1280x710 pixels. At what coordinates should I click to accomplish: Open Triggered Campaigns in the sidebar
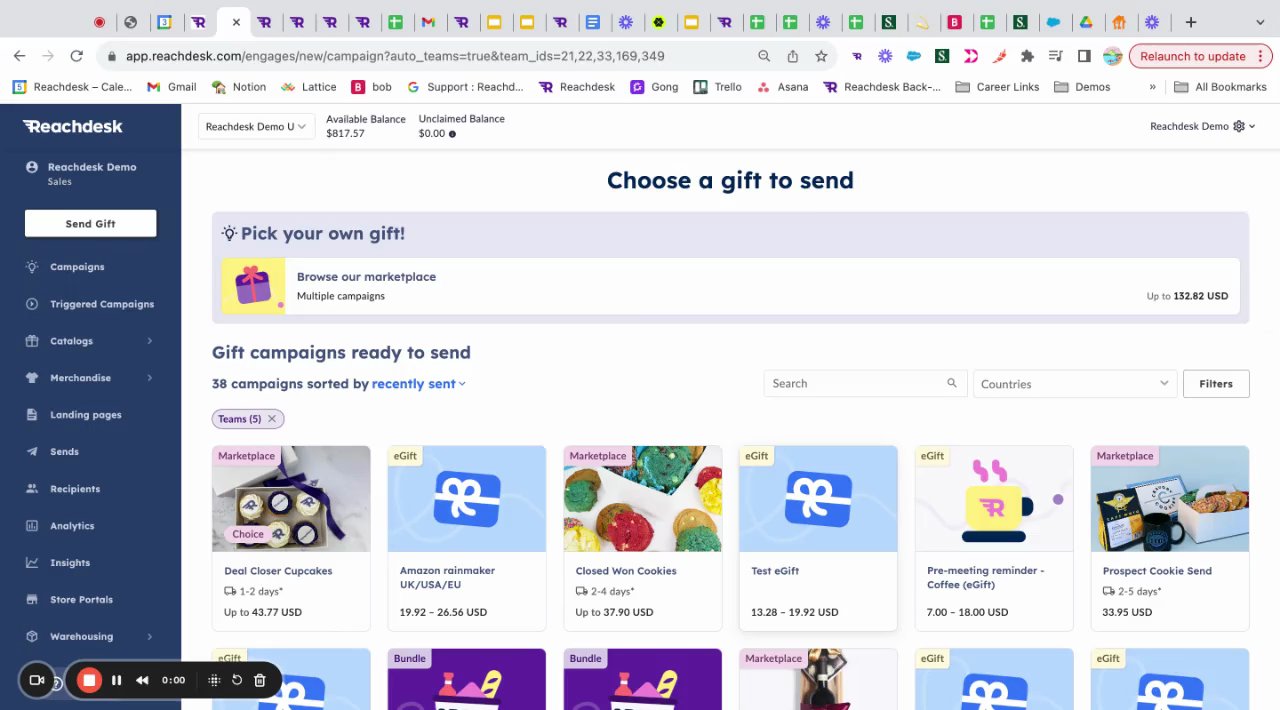click(102, 304)
